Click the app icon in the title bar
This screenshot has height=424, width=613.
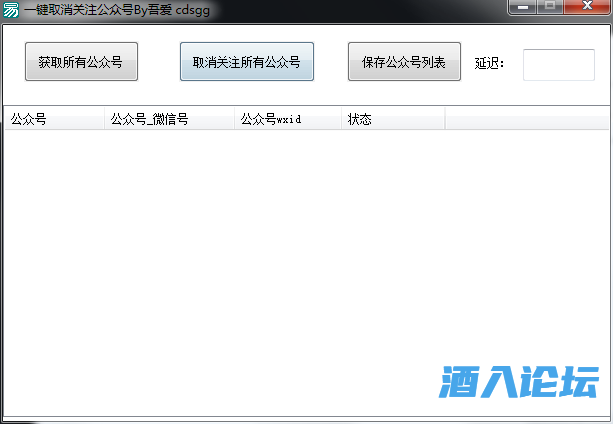point(11,10)
